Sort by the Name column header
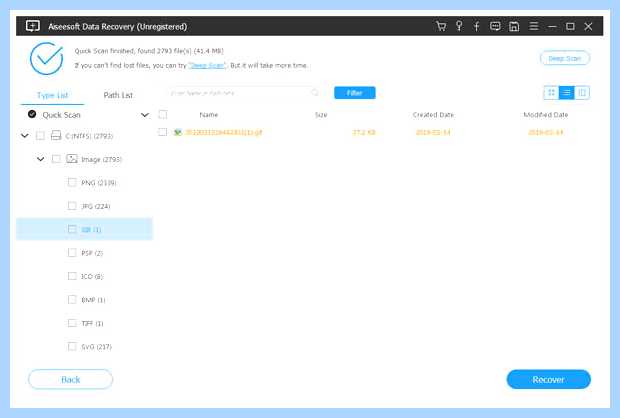The height and width of the screenshot is (418, 620). [209, 115]
